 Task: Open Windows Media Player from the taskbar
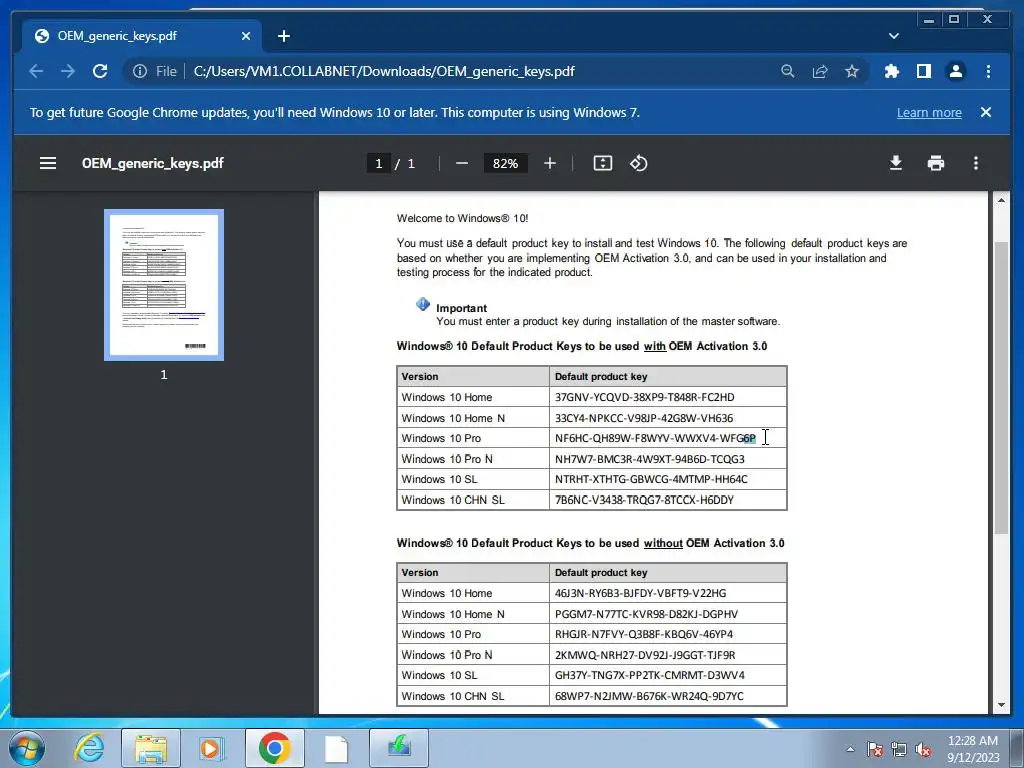210,748
